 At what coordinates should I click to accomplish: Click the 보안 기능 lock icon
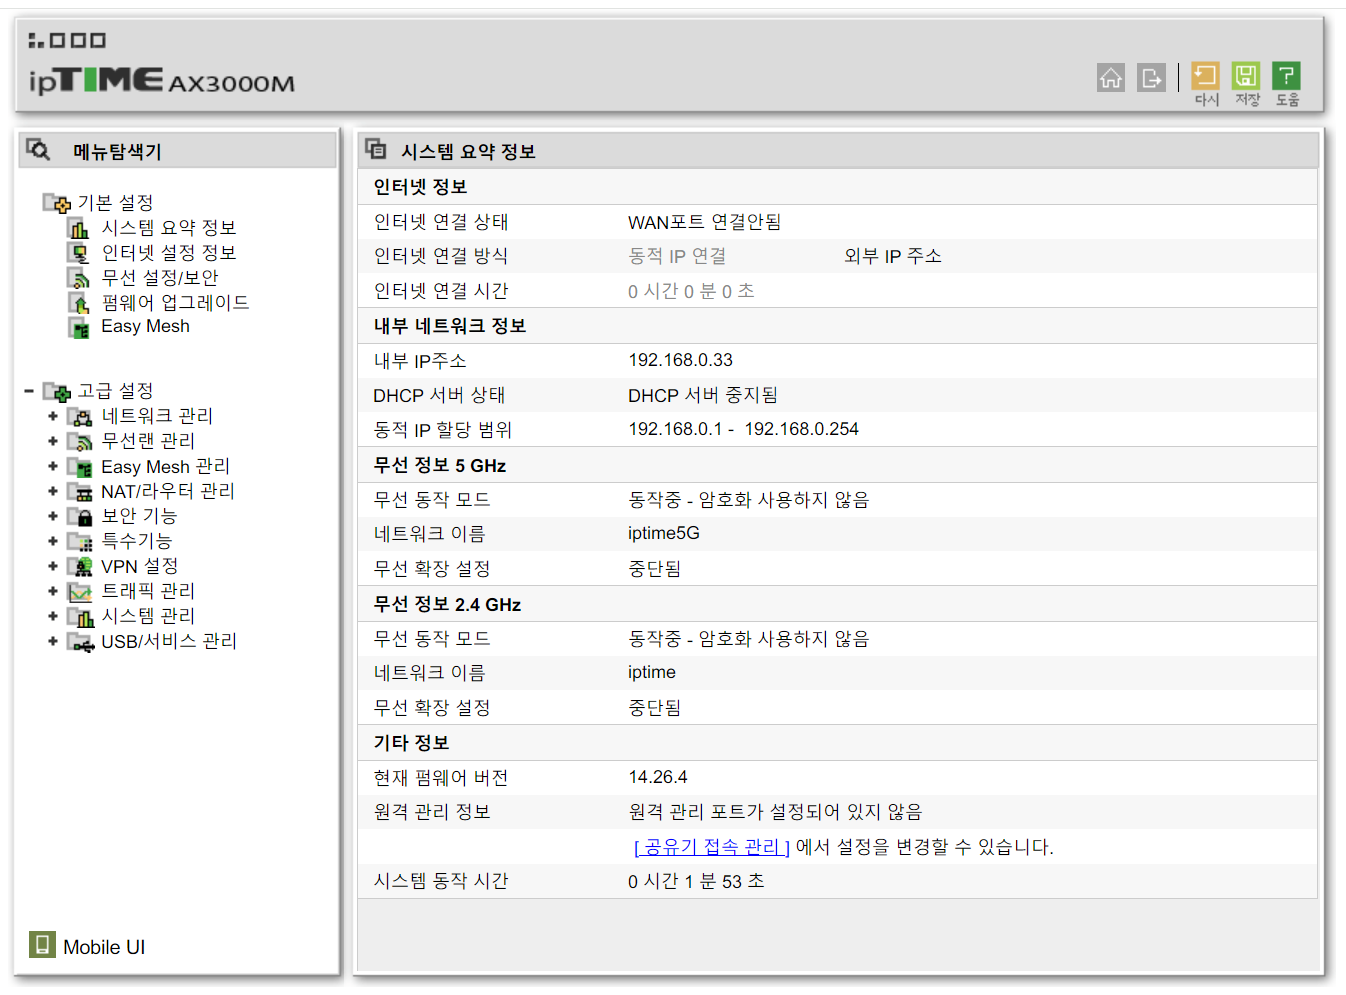point(79,516)
